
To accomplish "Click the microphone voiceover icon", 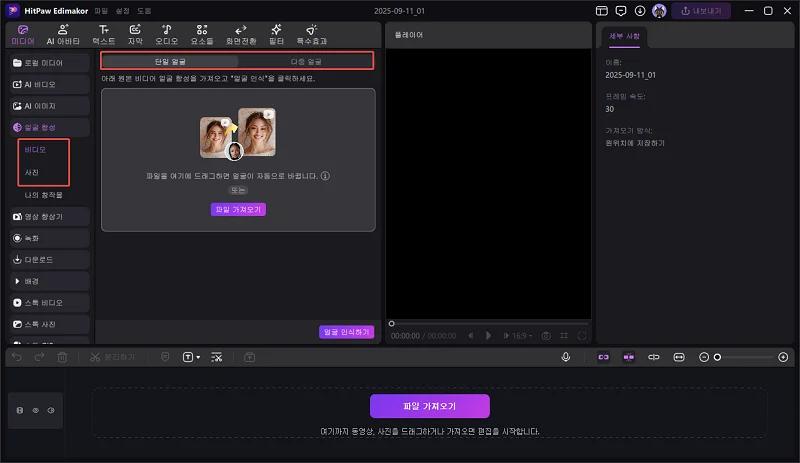I will click(565, 357).
